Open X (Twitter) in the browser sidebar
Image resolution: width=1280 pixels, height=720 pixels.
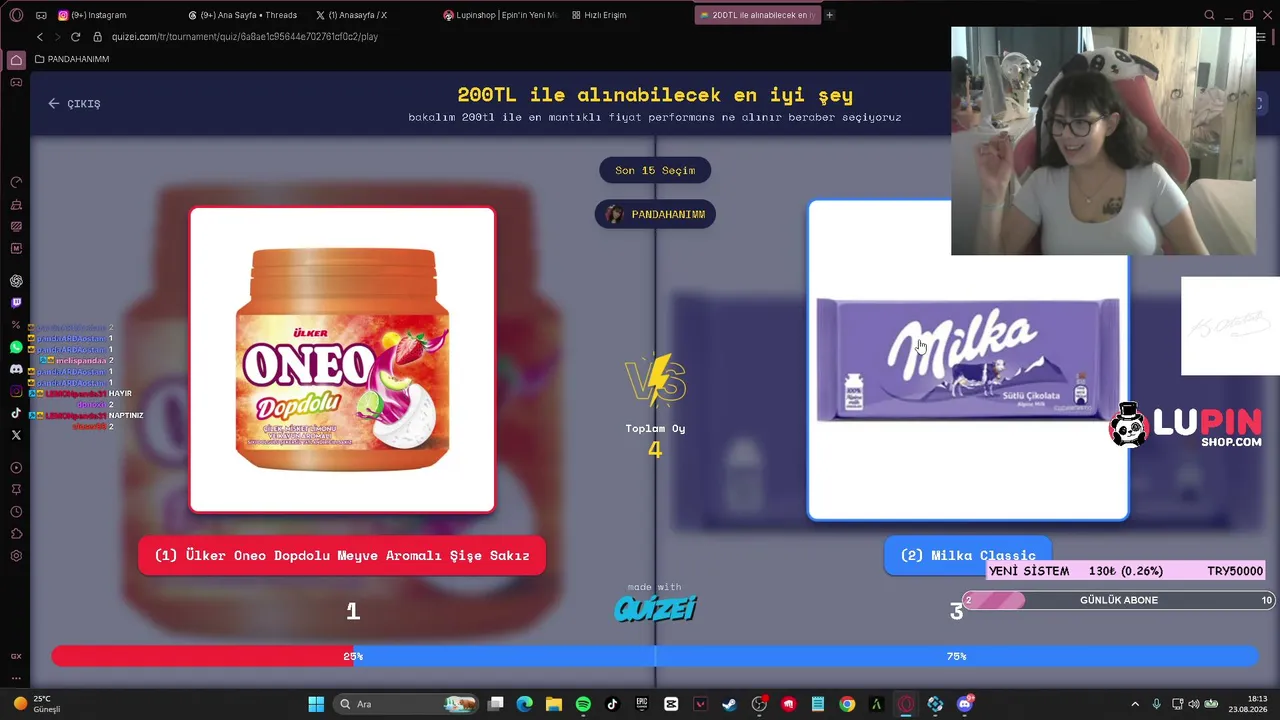[x=16, y=435]
